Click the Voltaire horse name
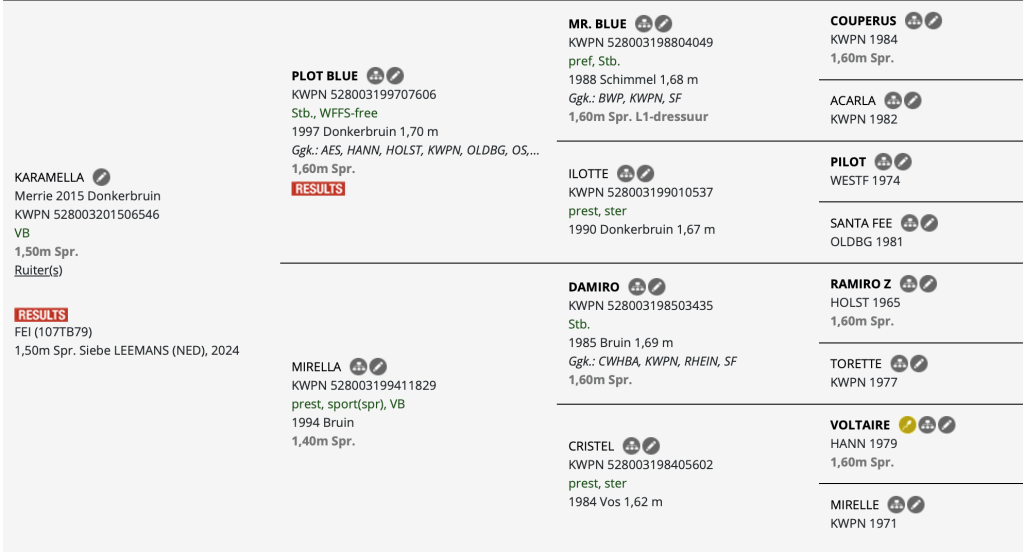Viewport: 1024px width, 552px height. coord(860,425)
